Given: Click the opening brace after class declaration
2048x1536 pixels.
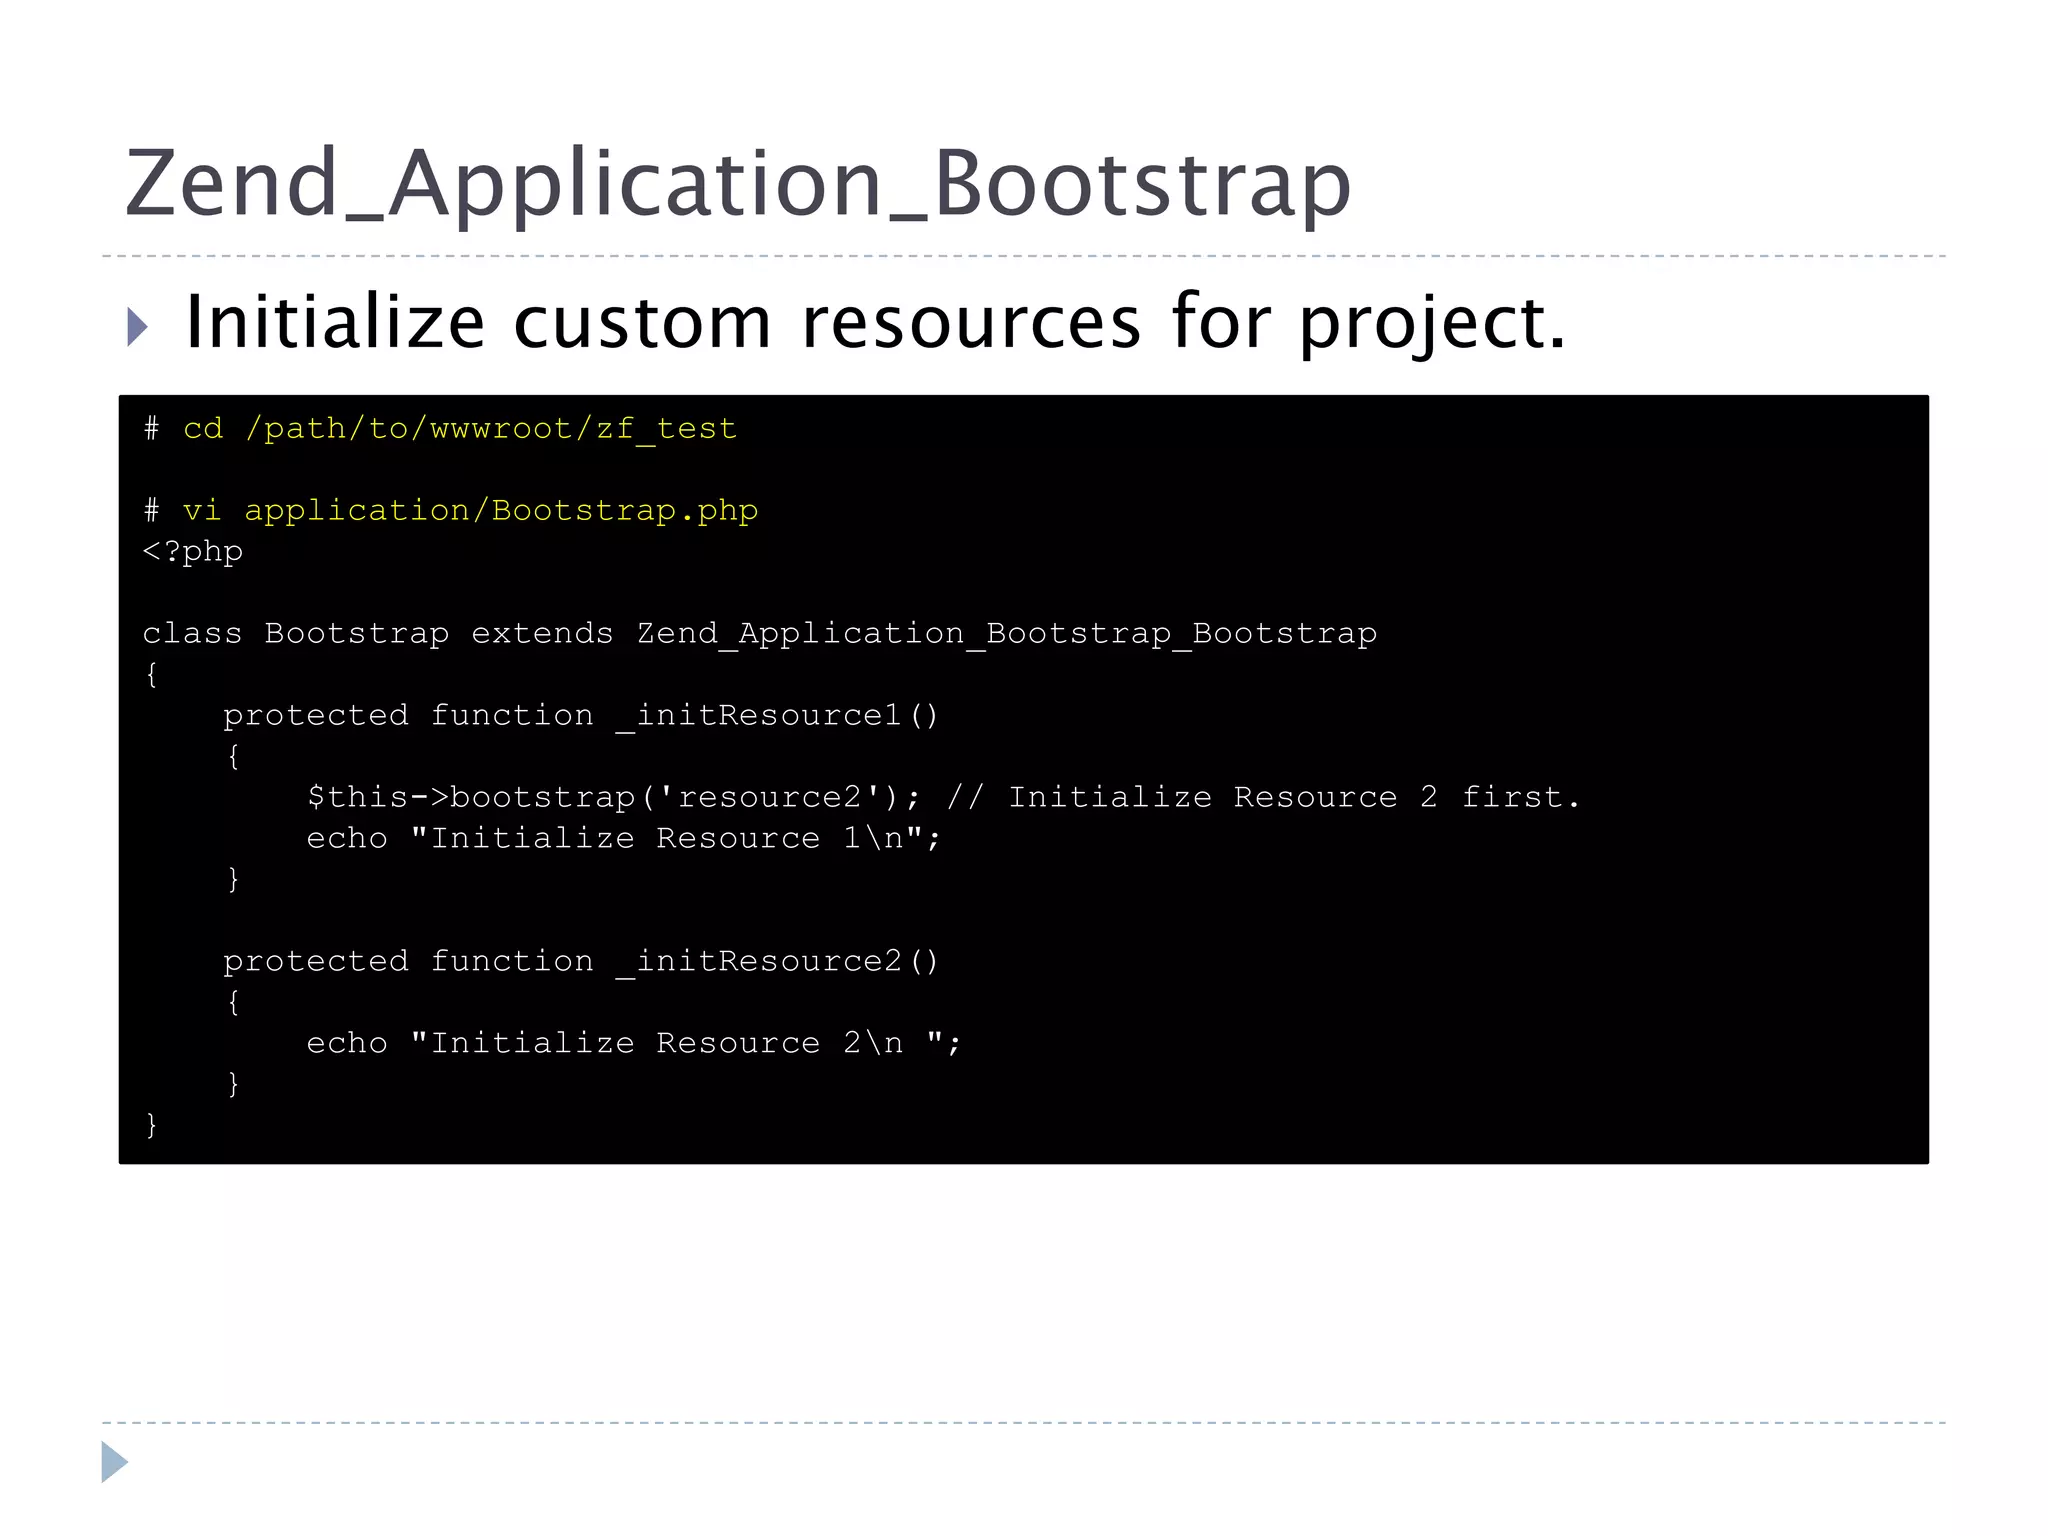Looking at the screenshot, I should click(151, 675).
